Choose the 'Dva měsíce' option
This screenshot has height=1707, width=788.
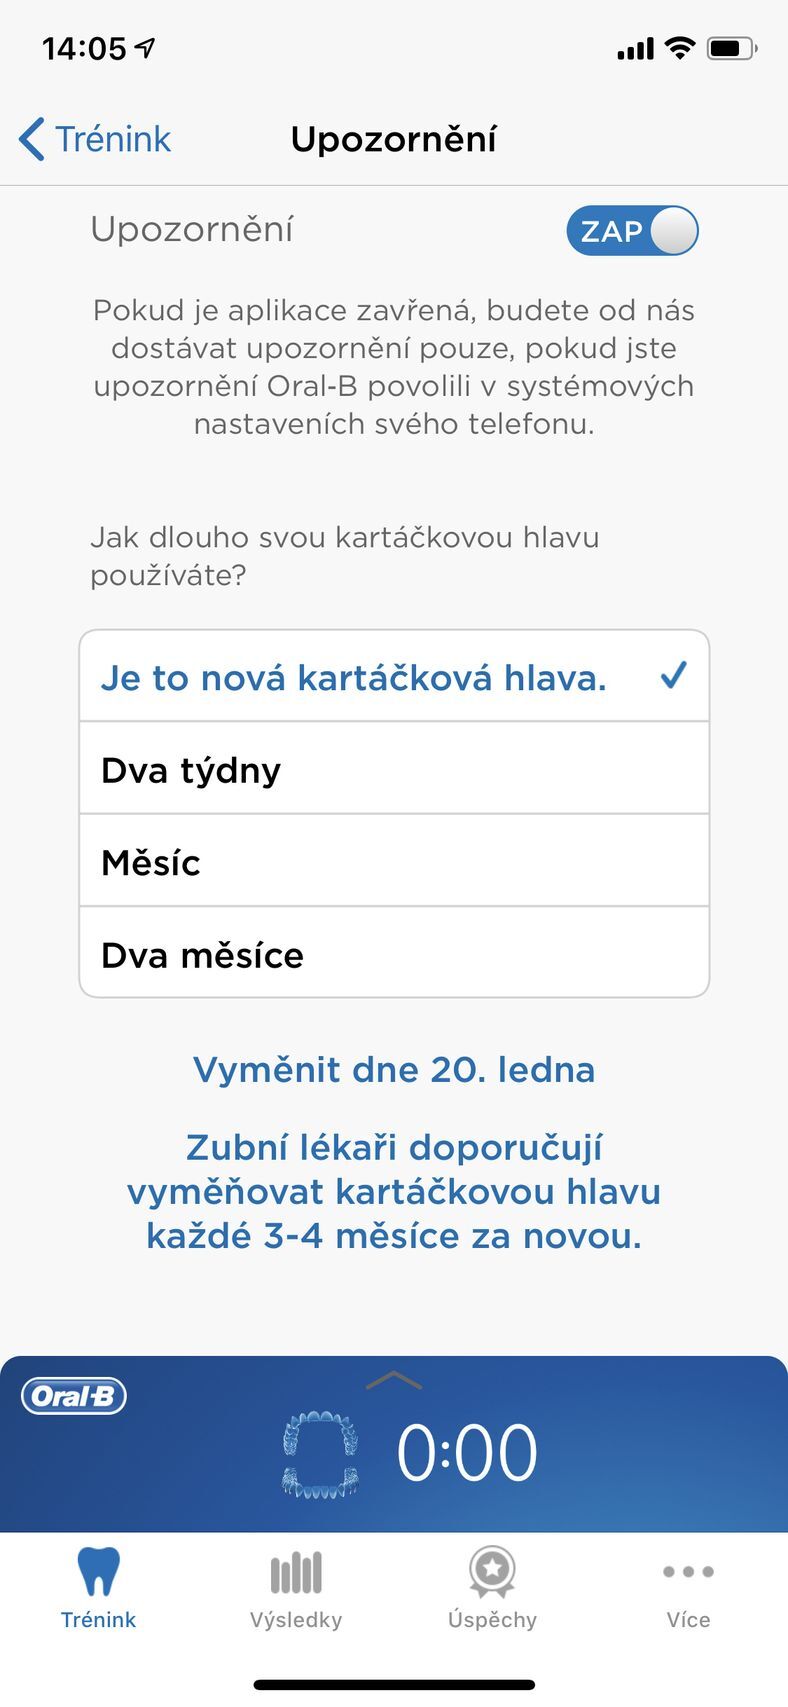click(394, 953)
